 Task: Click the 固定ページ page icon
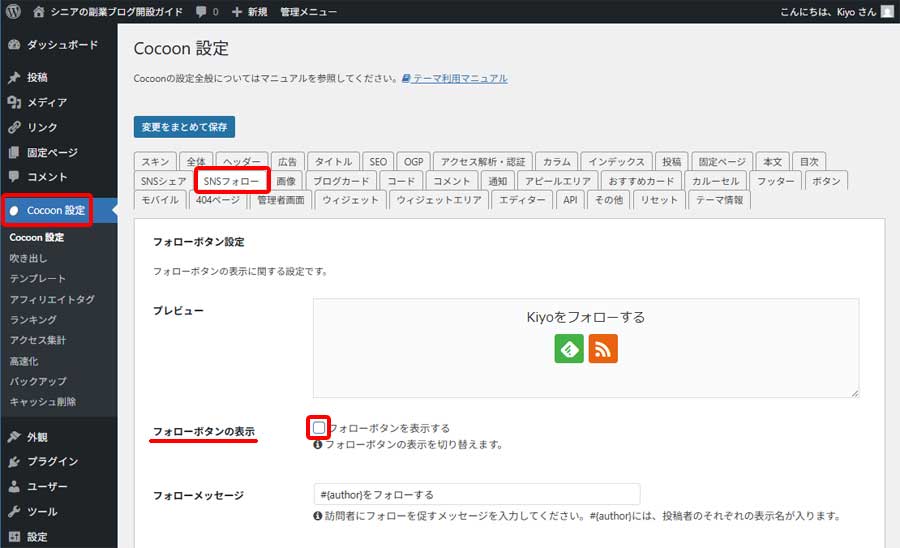[x=14, y=152]
